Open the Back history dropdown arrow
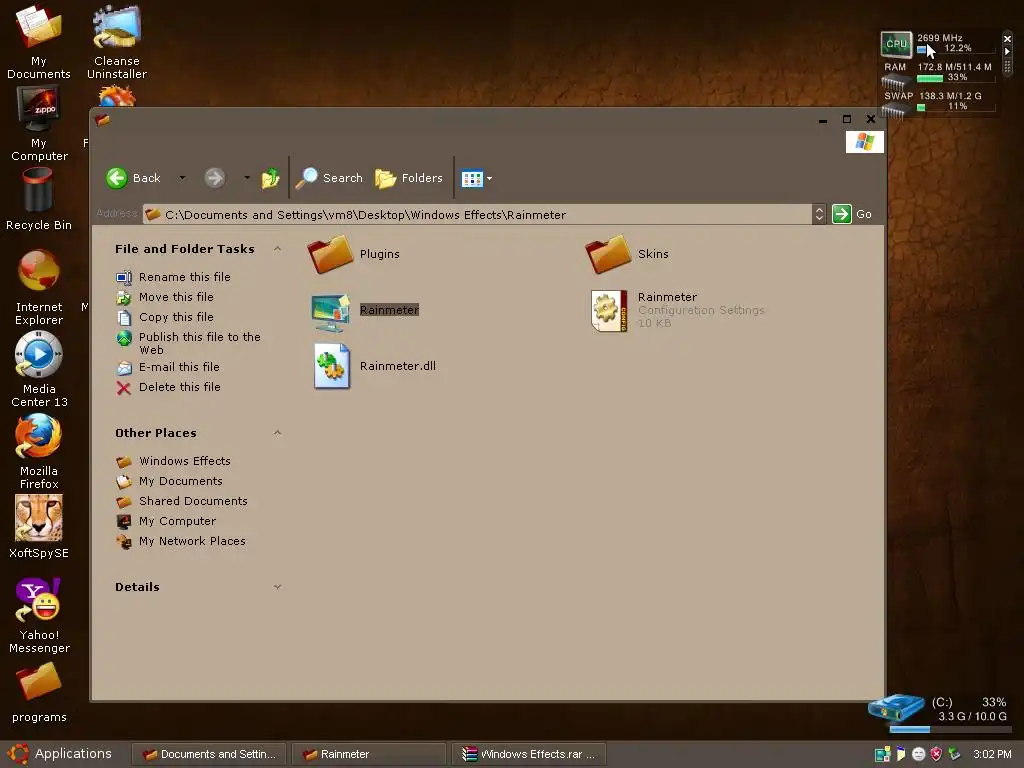Viewport: 1024px width, 768px height. (182, 178)
